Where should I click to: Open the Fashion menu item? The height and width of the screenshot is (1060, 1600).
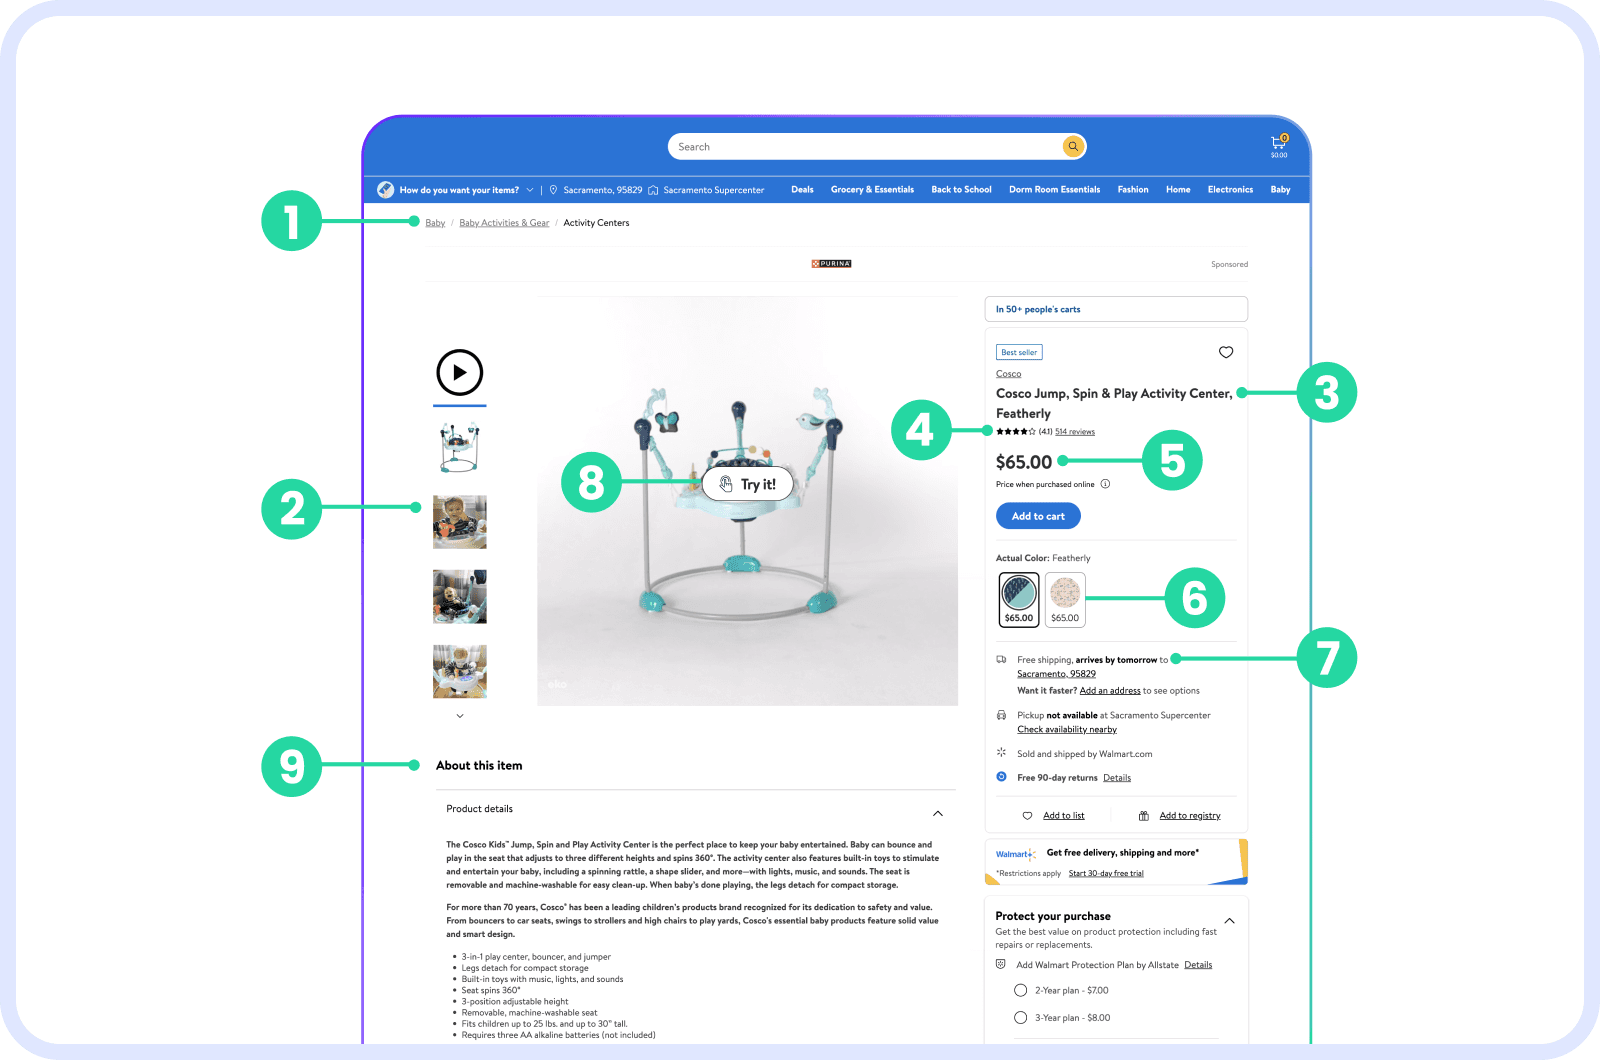tap(1133, 190)
